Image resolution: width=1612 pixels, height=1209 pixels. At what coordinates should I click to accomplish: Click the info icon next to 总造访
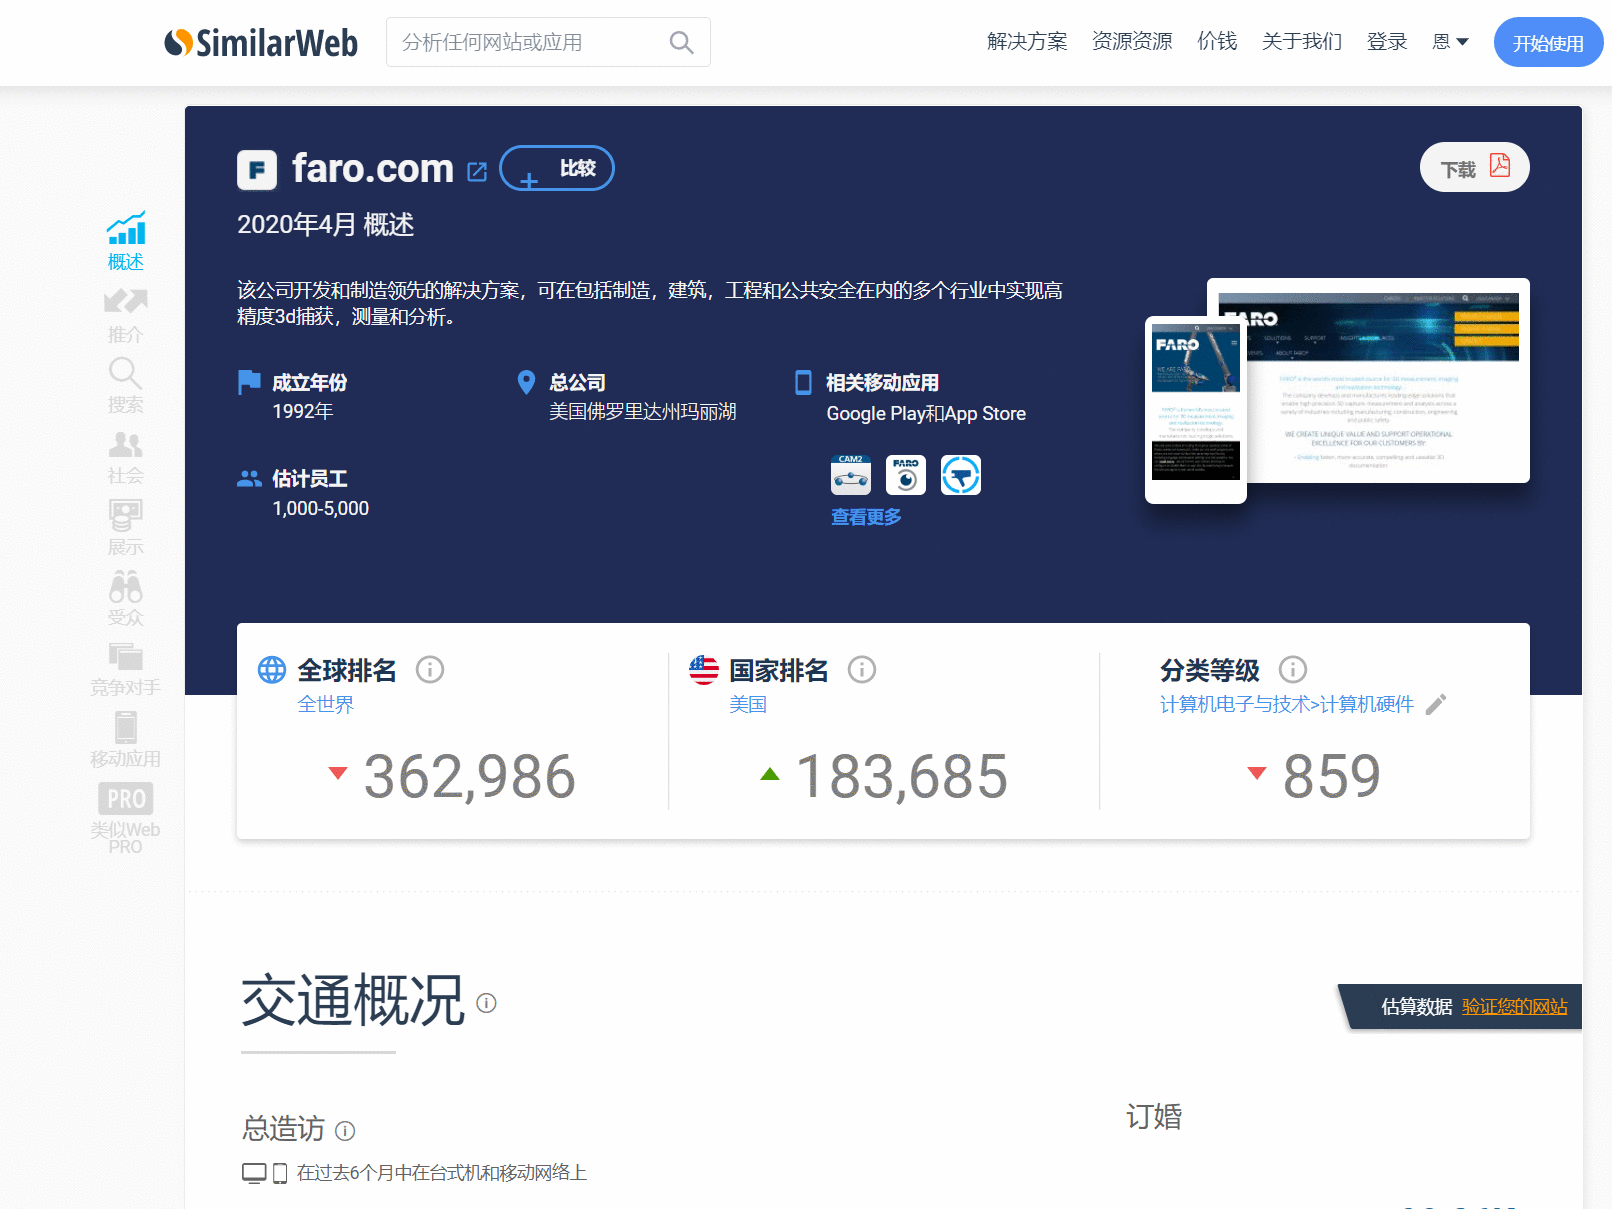point(345,1130)
